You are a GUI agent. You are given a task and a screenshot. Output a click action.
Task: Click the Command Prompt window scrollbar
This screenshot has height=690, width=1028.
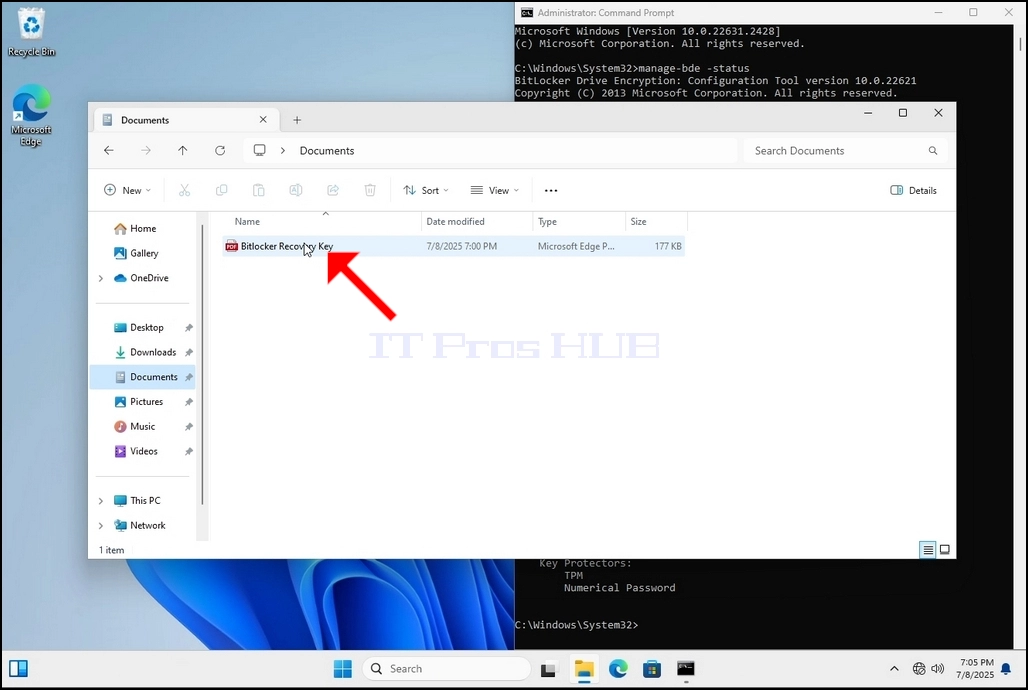tap(1020, 43)
